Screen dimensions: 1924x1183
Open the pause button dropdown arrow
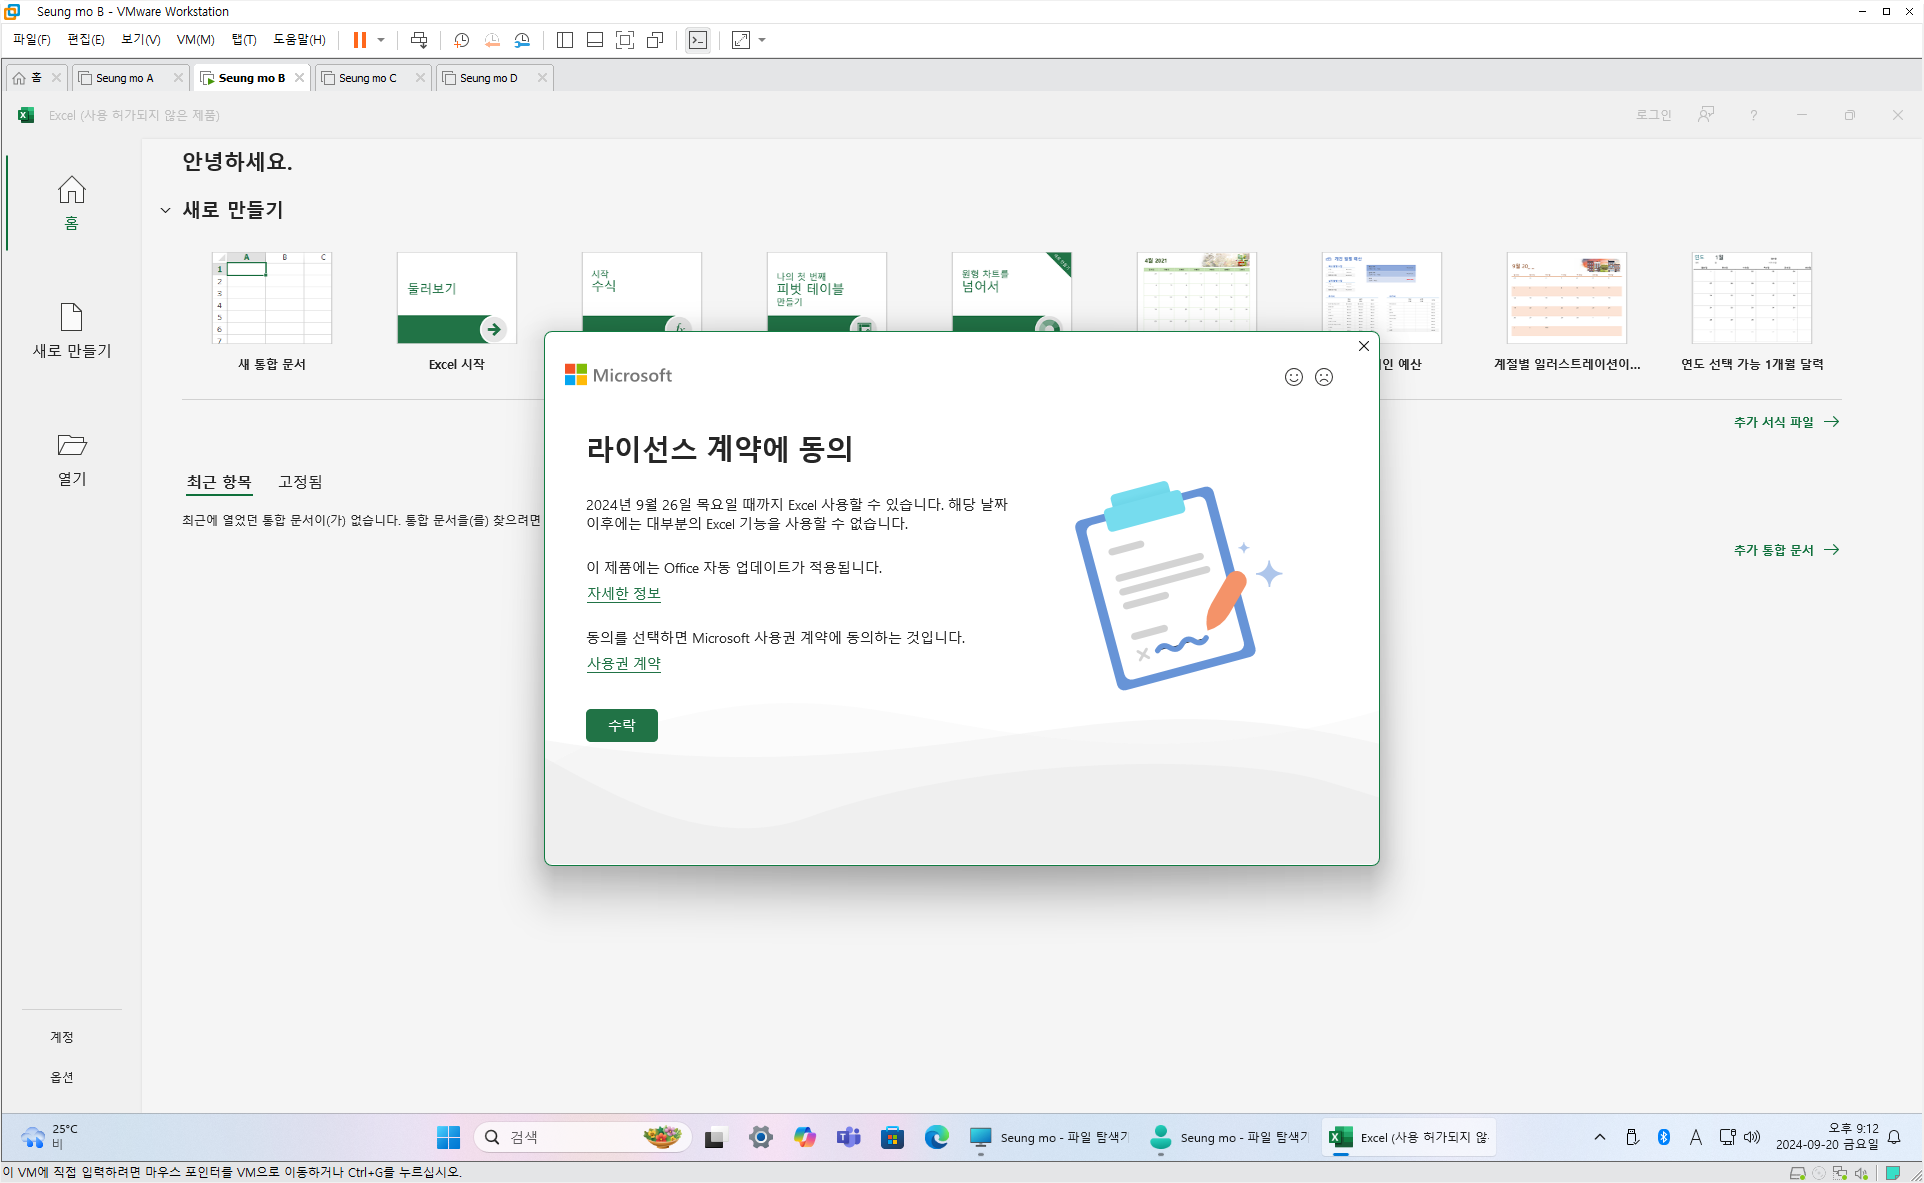tap(381, 40)
